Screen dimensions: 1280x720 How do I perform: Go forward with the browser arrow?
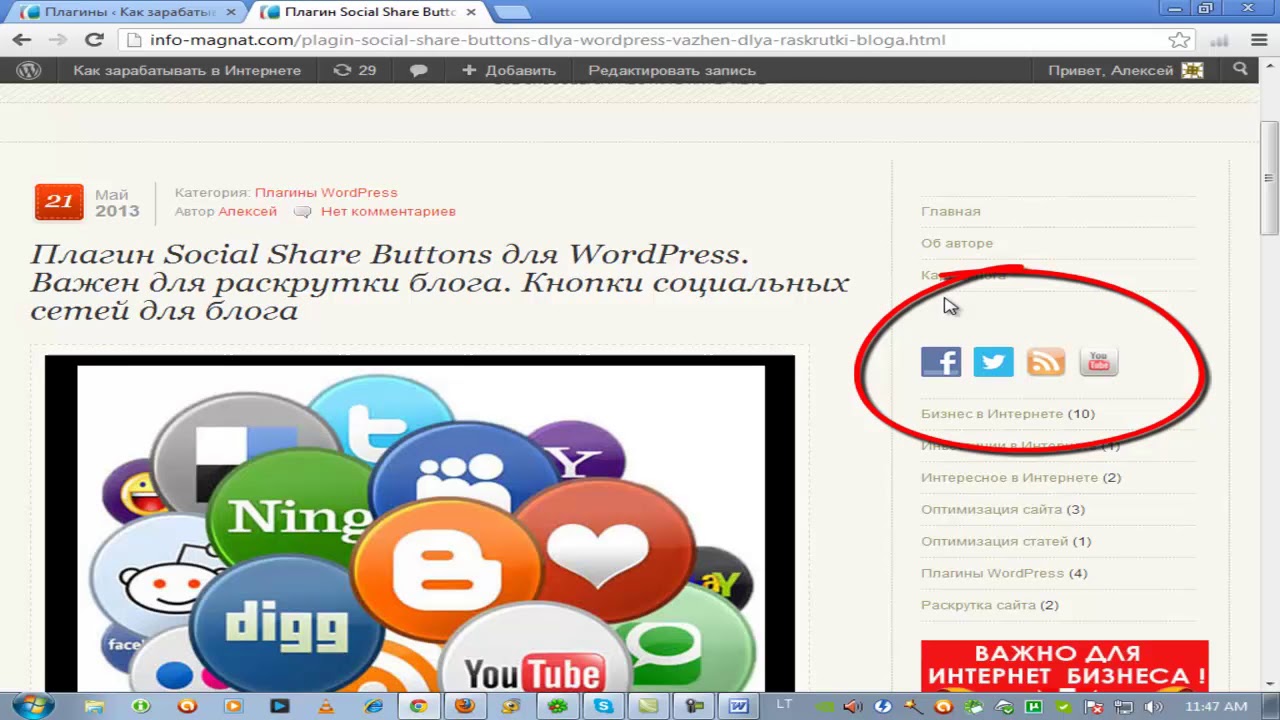coord(58,40)
